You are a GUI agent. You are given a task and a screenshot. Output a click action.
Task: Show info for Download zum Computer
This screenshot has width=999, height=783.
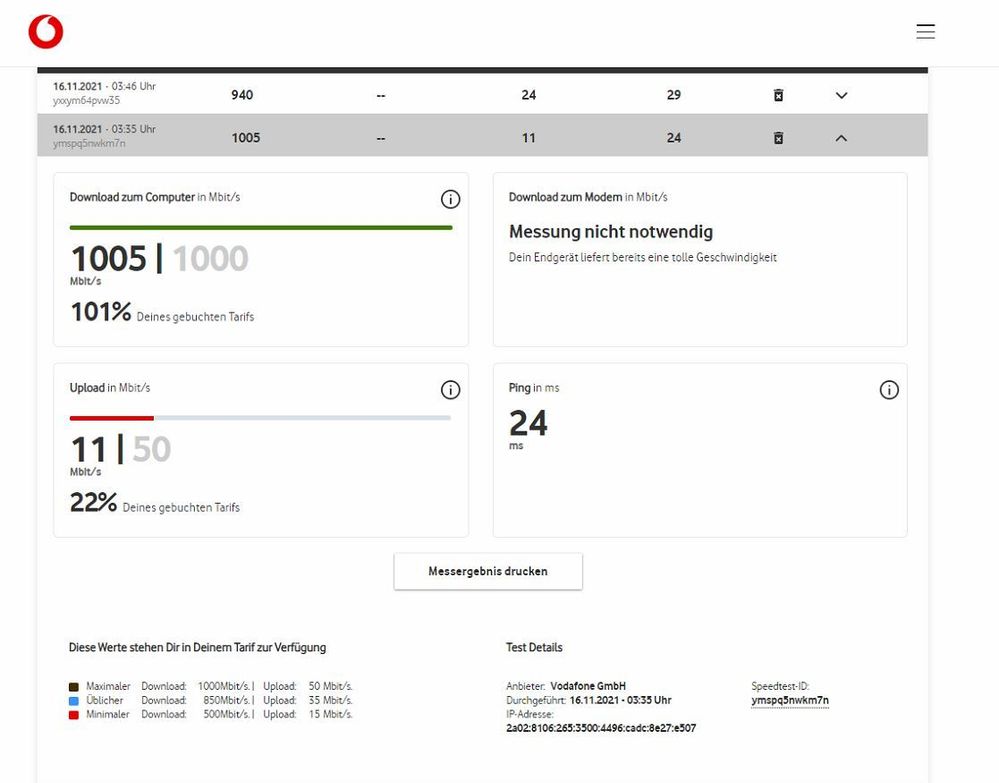click(x=450, y=199)
